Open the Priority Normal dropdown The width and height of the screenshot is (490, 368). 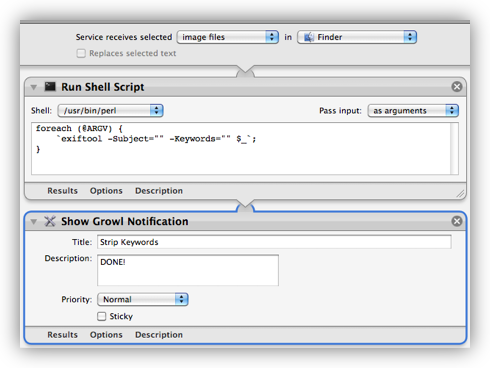(x=143, y=299)
